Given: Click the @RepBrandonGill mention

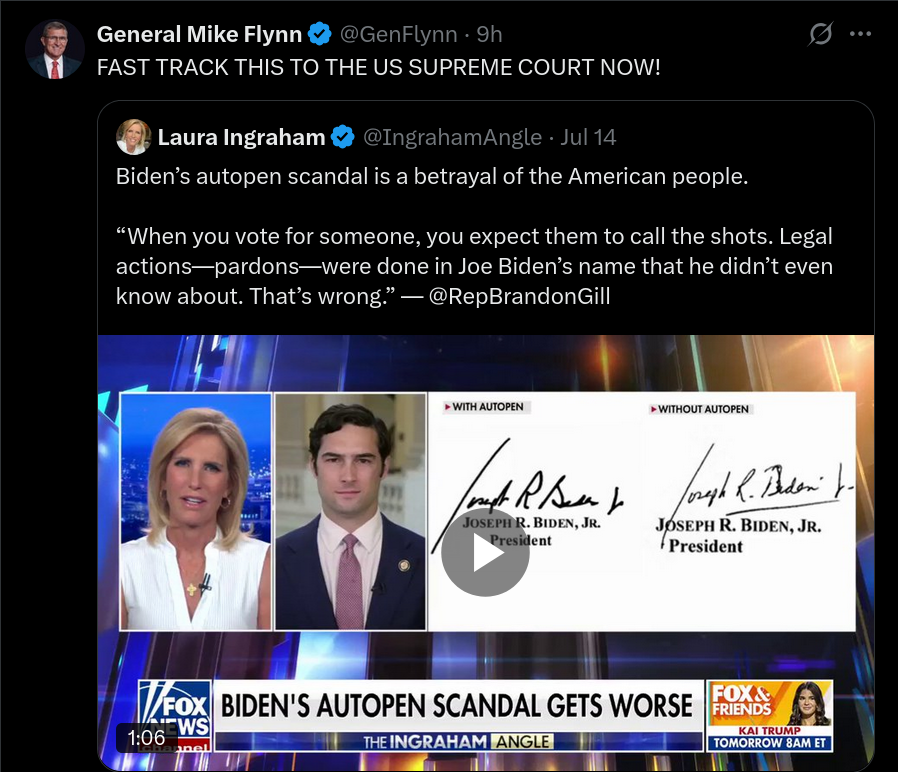Looking at the screenshot, I should (519, 296).
